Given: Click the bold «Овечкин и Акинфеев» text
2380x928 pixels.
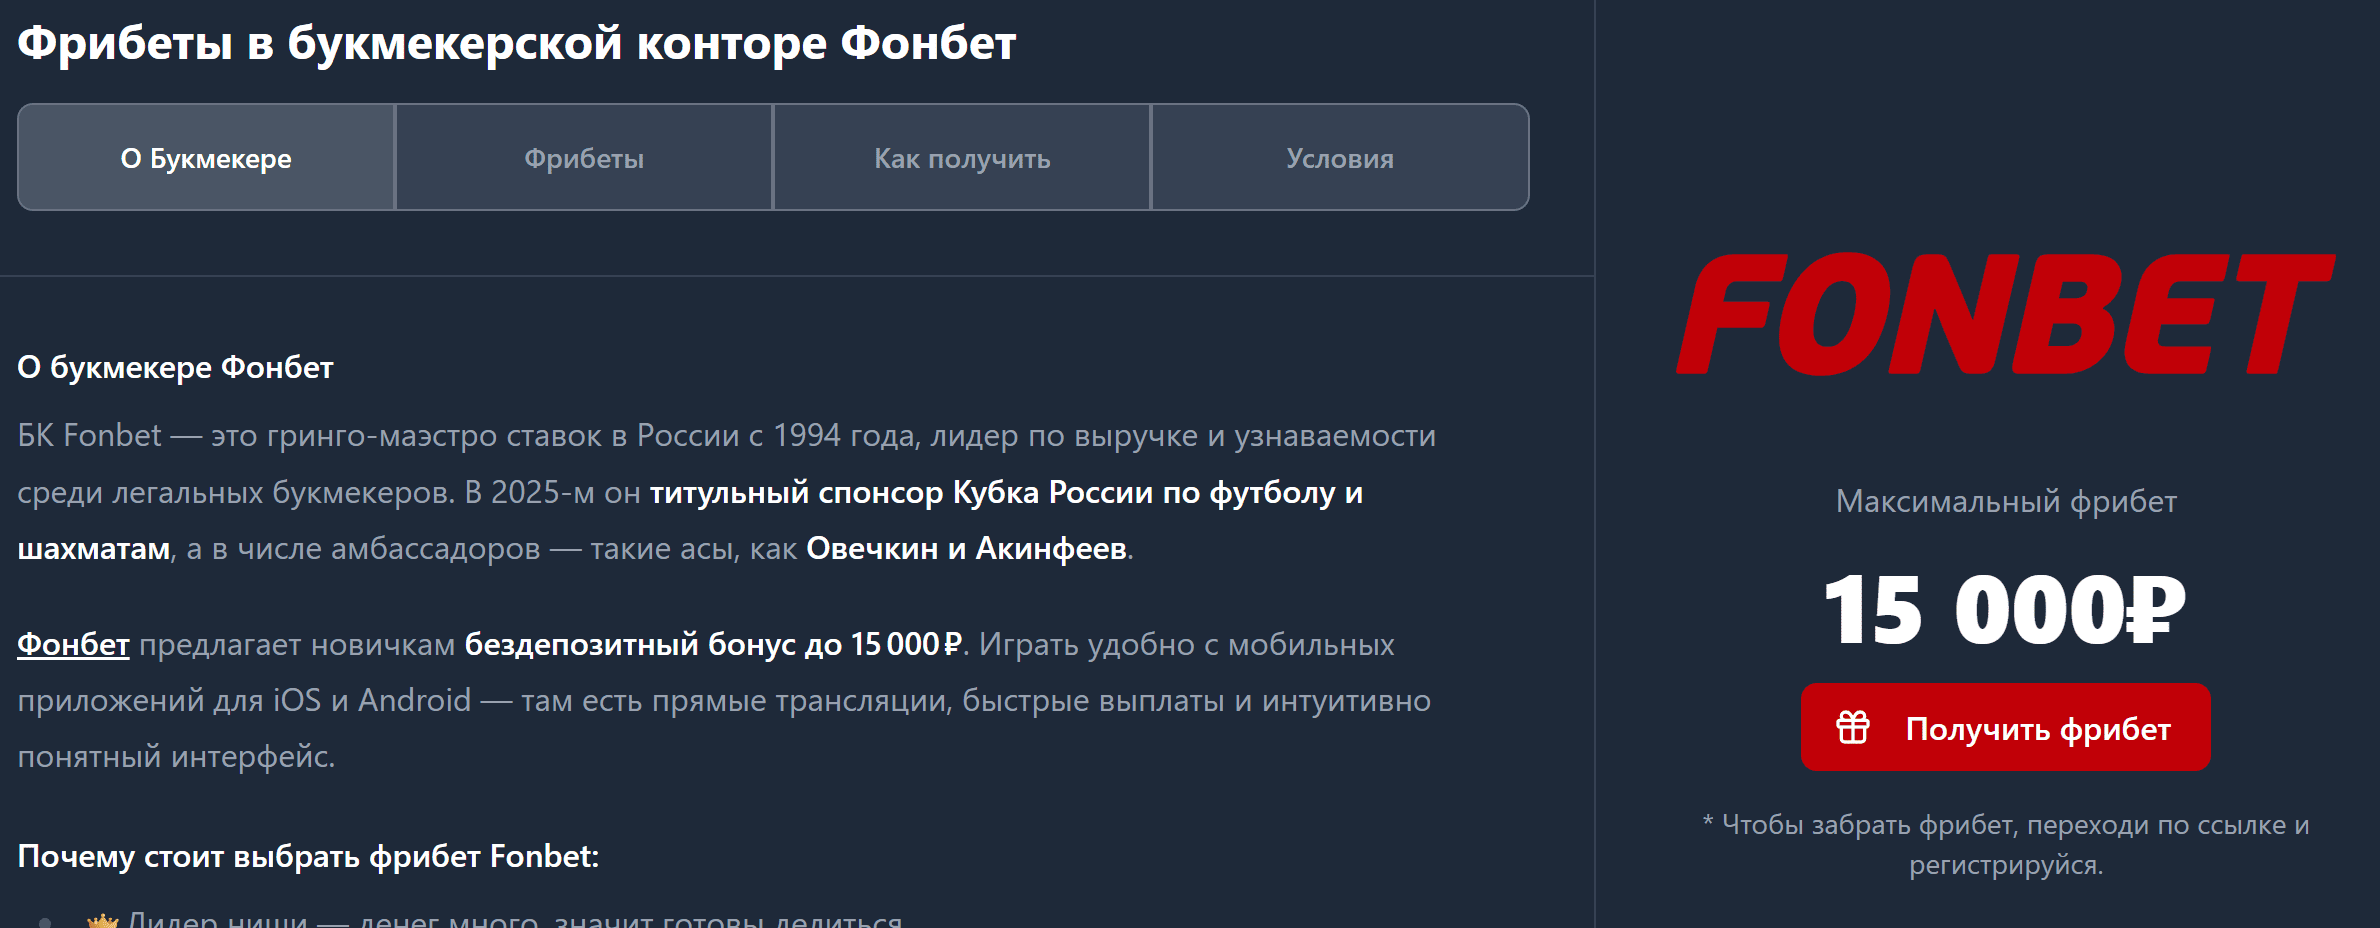Looking at the screenshot, I should tap(966, 548).
